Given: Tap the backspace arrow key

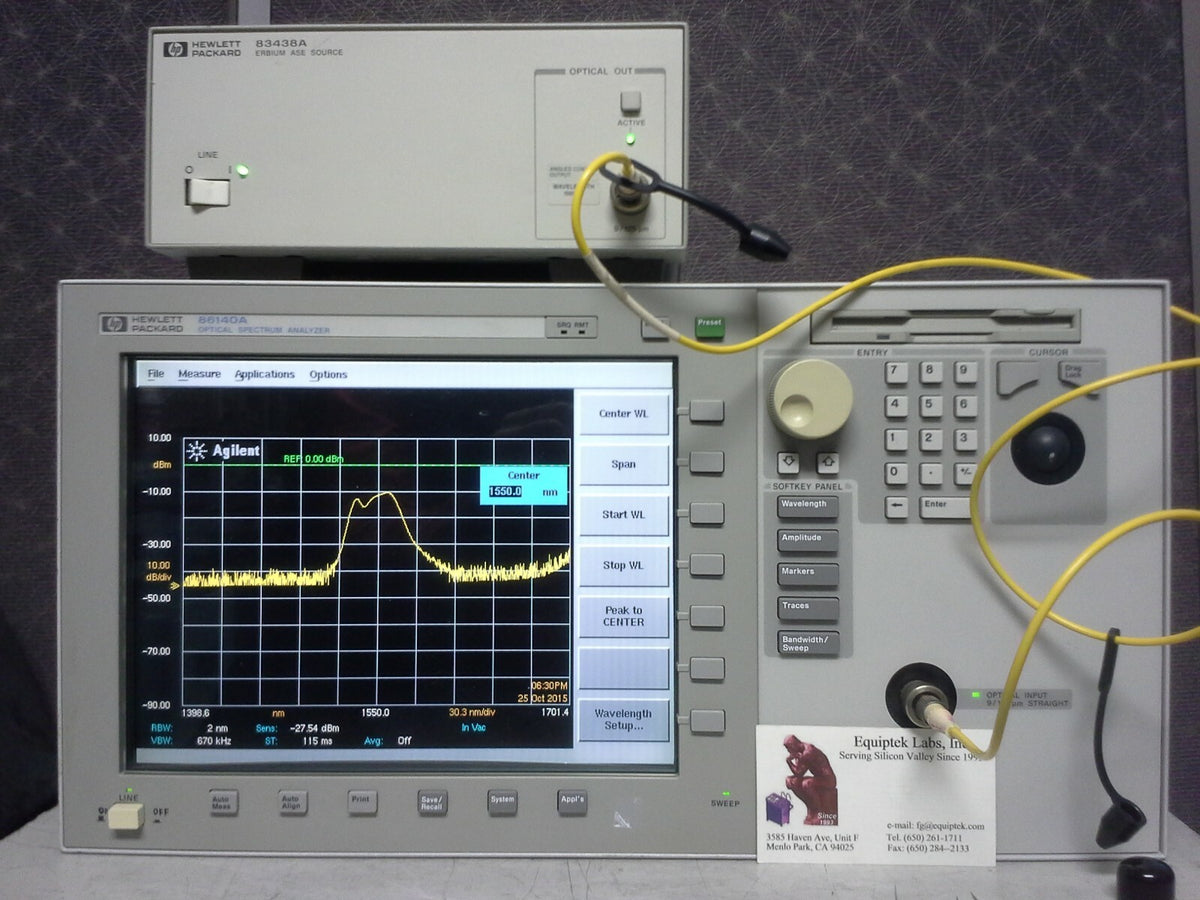Looking at the screenshot, I should tap(897, 507).
